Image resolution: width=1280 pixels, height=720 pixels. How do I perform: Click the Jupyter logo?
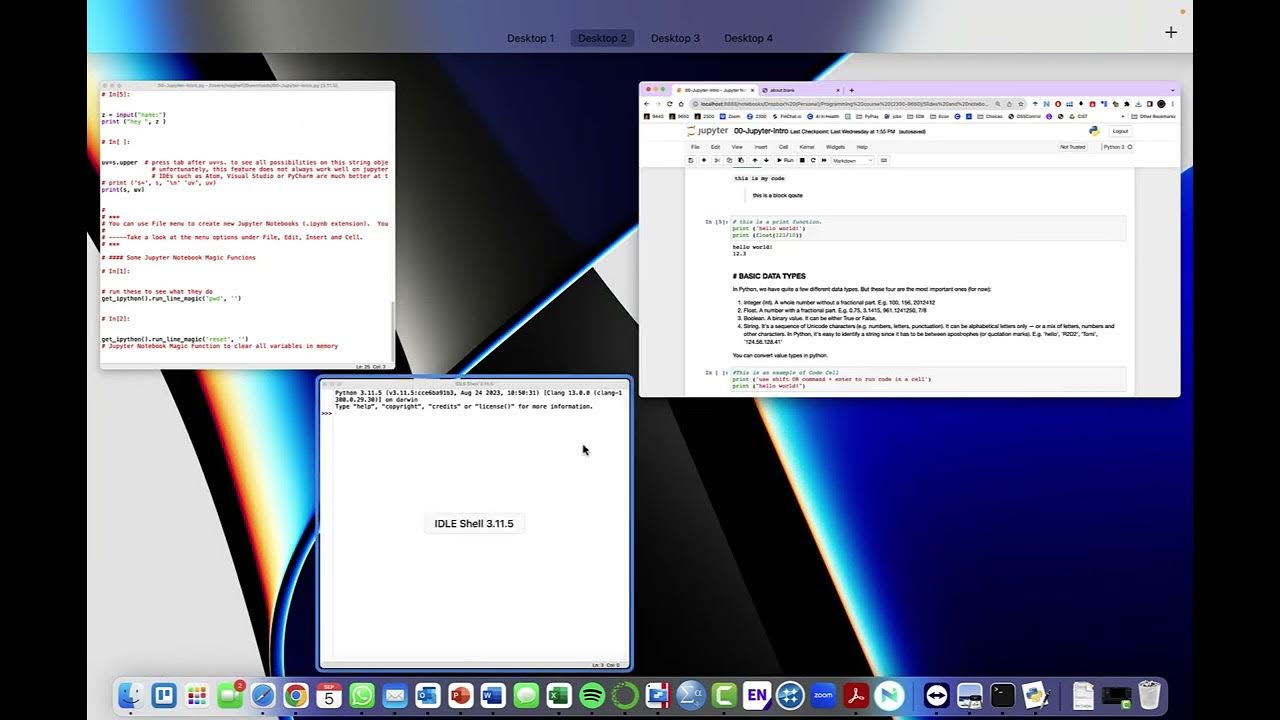tap(707, 131)
